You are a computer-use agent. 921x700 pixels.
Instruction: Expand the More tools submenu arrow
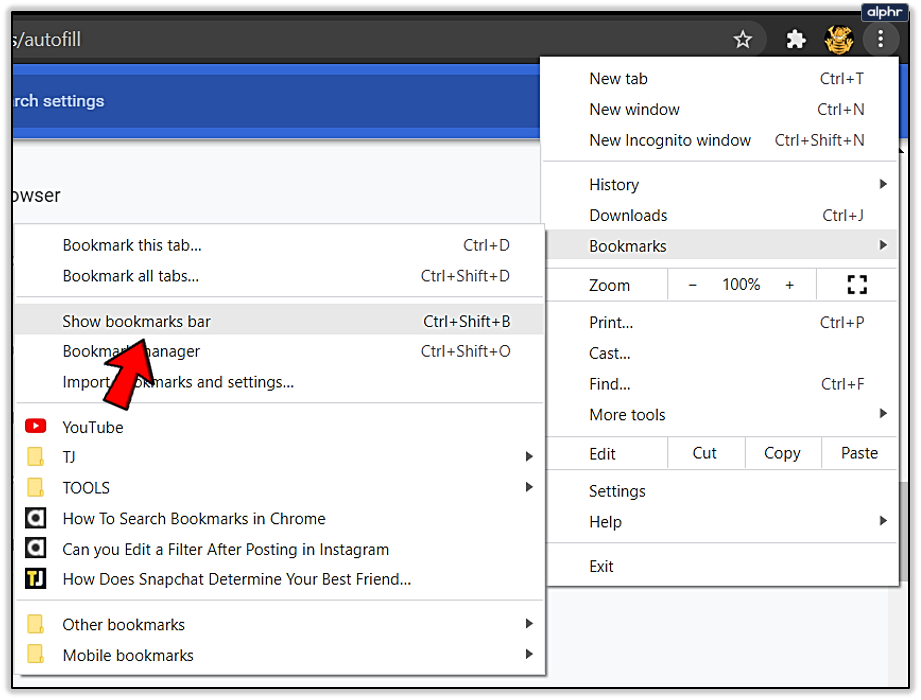[883, 413]
